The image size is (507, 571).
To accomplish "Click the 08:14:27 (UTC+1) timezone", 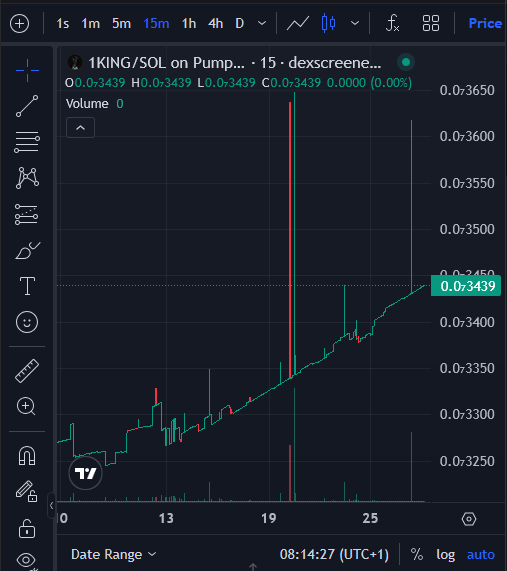I will click(334, 555).
